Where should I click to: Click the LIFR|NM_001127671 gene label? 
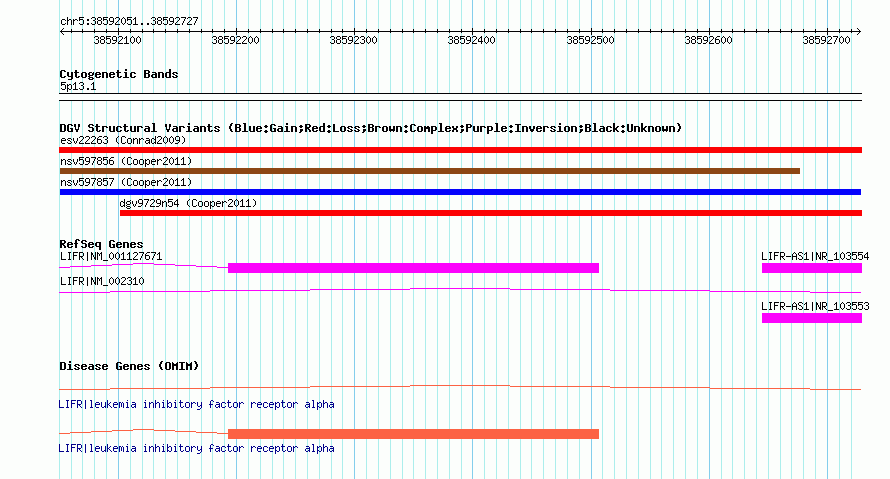(x=111, y=257)
